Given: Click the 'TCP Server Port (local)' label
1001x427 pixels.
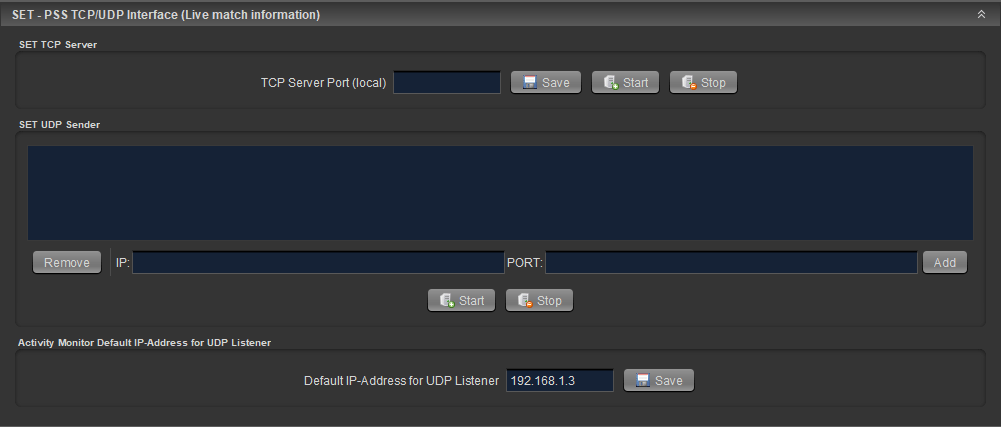Looking at the screenshot, I should (323, 83).
